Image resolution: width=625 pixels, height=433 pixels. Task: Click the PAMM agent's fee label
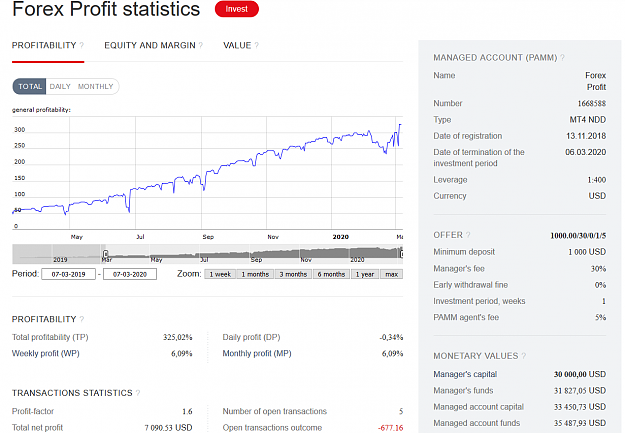point(466,318)
